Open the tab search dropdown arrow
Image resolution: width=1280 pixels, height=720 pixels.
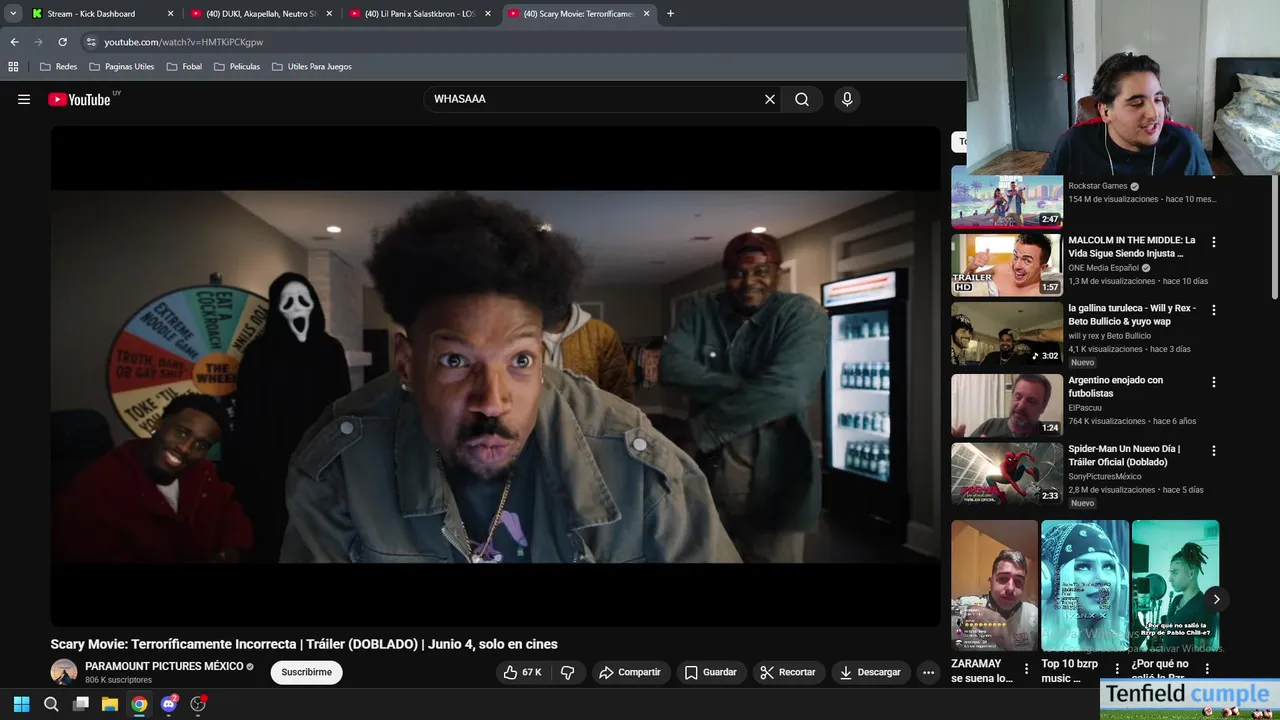13,14
